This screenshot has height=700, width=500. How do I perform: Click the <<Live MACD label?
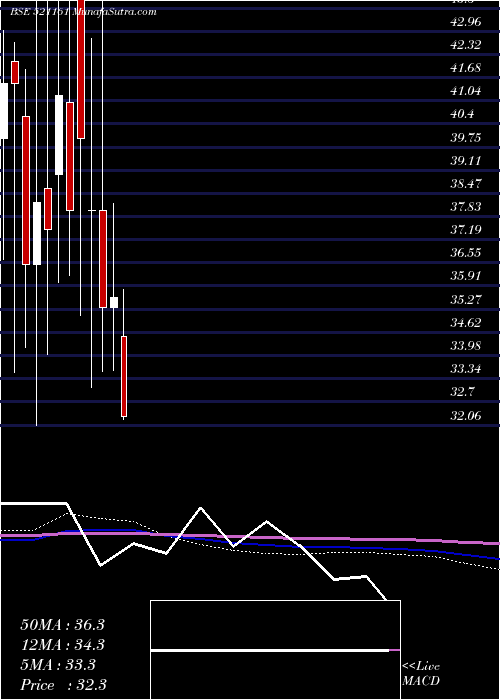[421, 674]
